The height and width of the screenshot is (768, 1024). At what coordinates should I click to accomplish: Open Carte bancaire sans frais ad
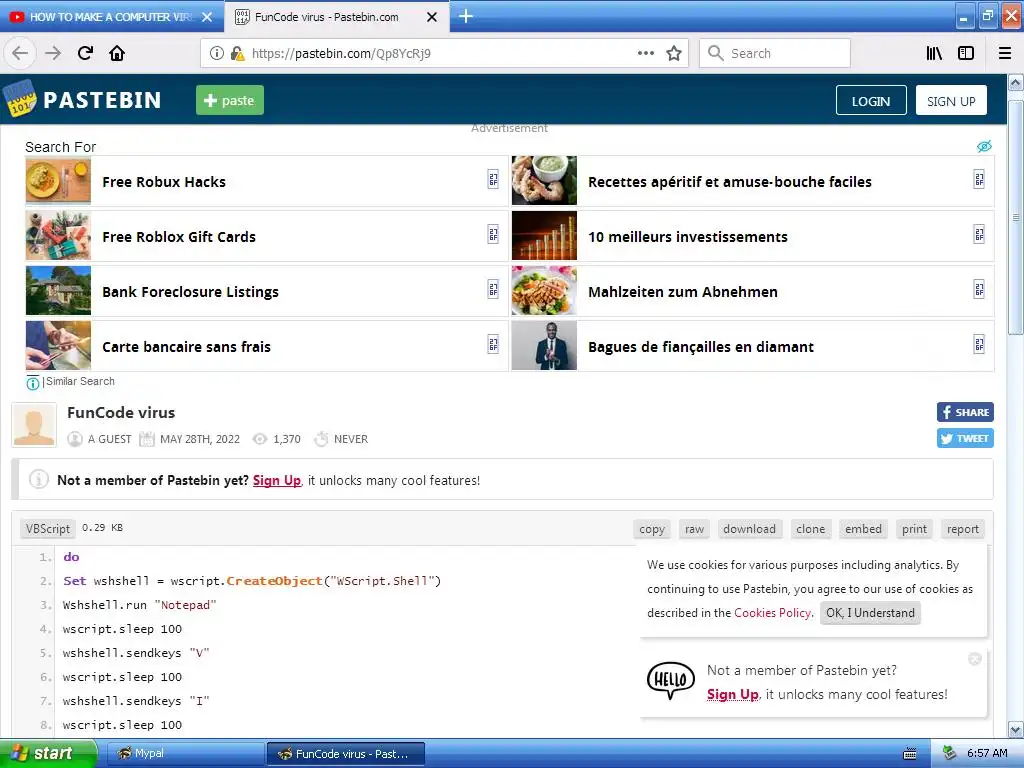click(266, 346)
